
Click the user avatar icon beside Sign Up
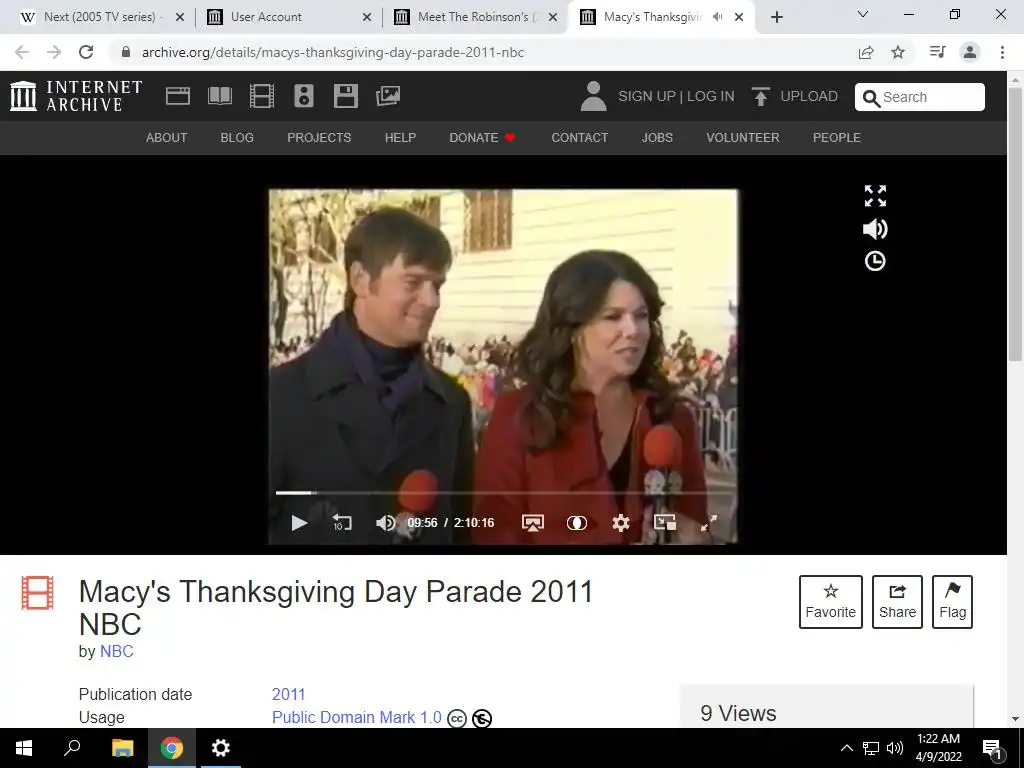click(x=594, y=96)
